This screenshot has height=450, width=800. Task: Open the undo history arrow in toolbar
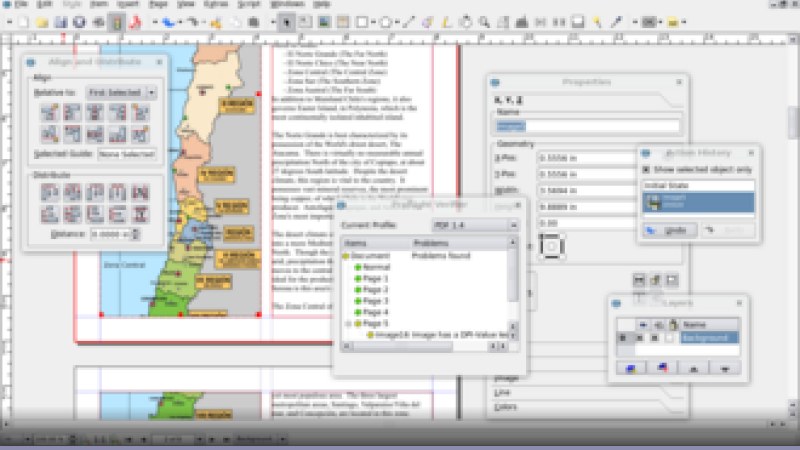pyautogui.click(x=180, y=22)
